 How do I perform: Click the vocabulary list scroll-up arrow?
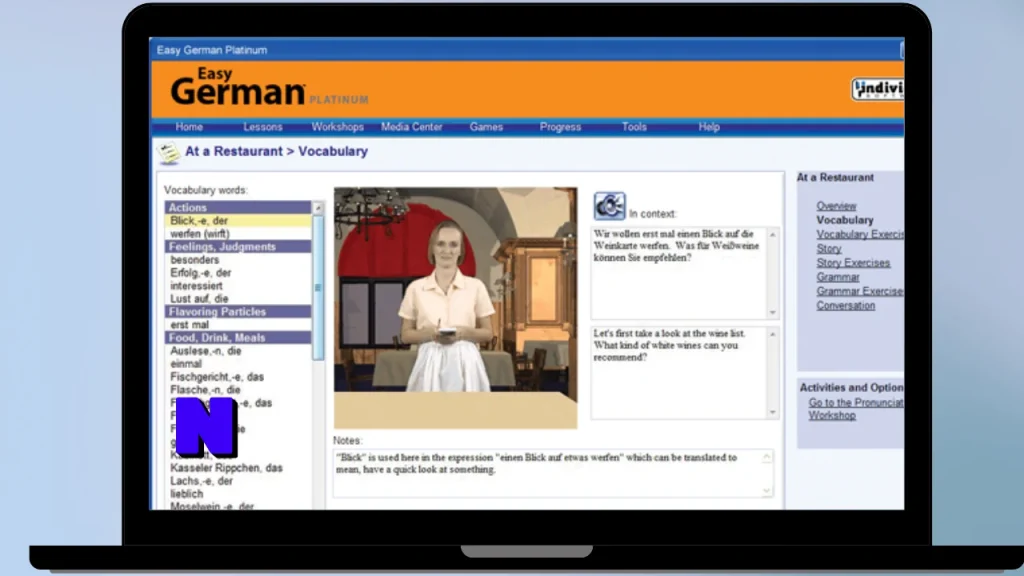click(x=318, y=208)
